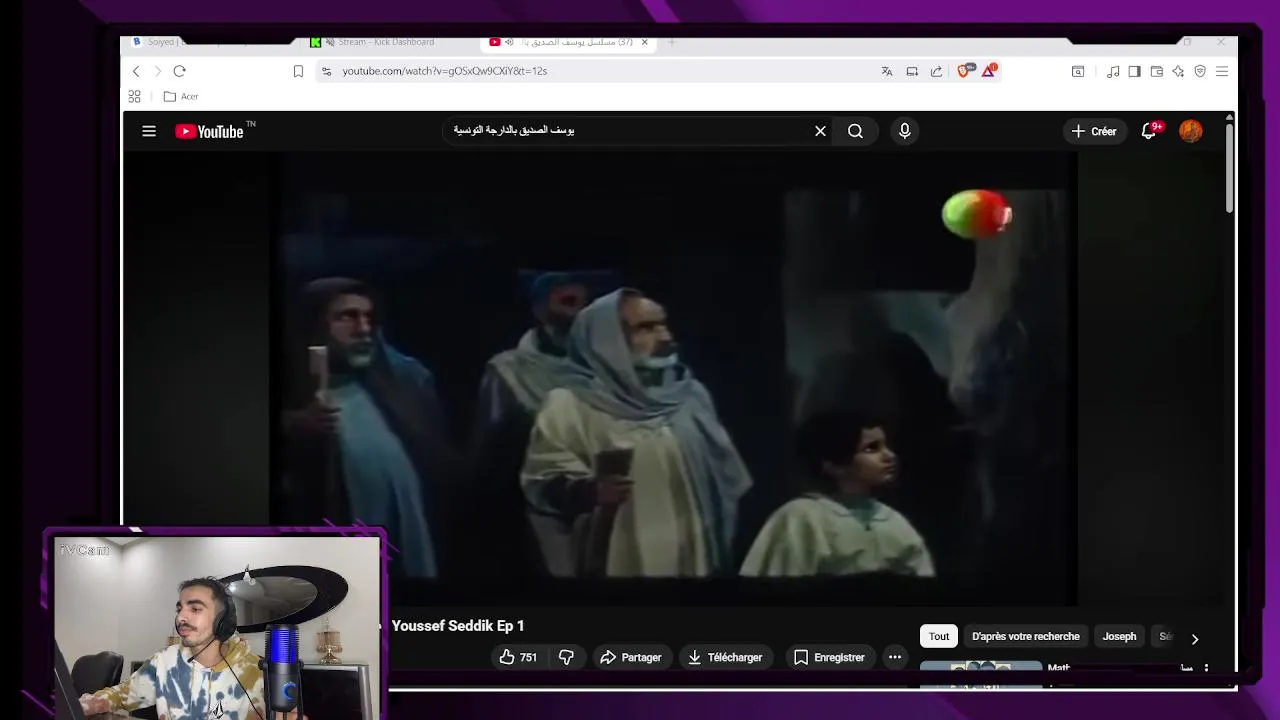Close the active YouTube tab
This screenshot has height=720, width=1280.
(x=645, y=42)
